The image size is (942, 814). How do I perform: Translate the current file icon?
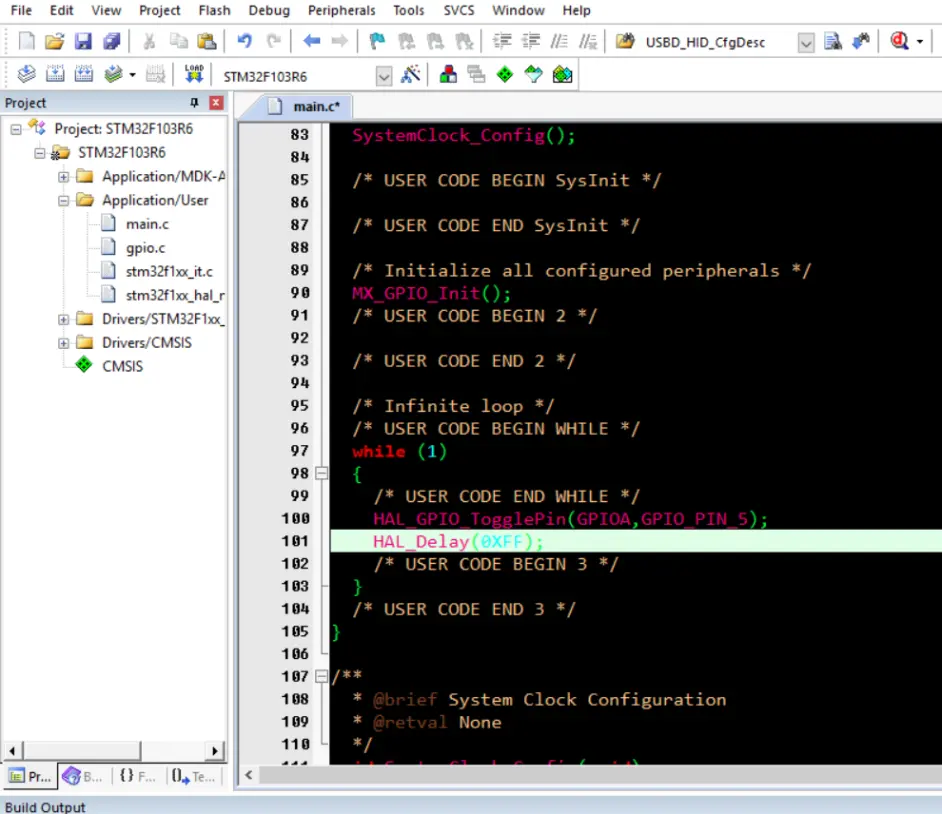(26, 74)
